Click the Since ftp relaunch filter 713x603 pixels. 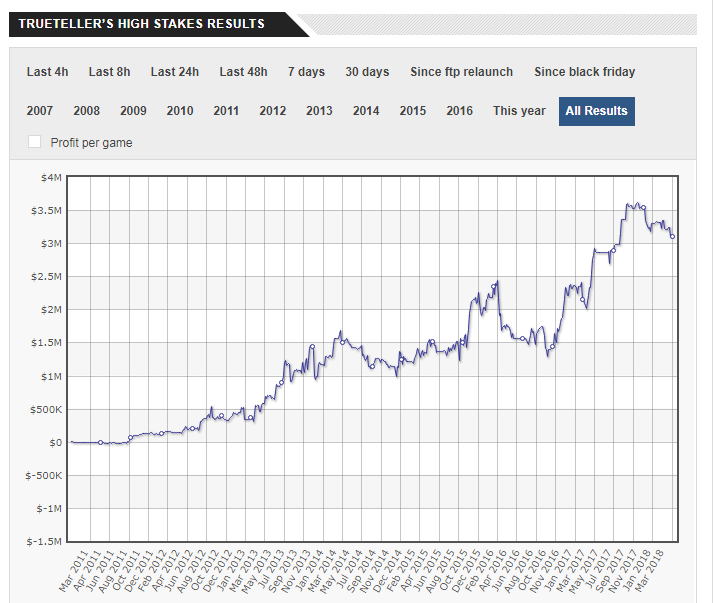coord(461,72)
